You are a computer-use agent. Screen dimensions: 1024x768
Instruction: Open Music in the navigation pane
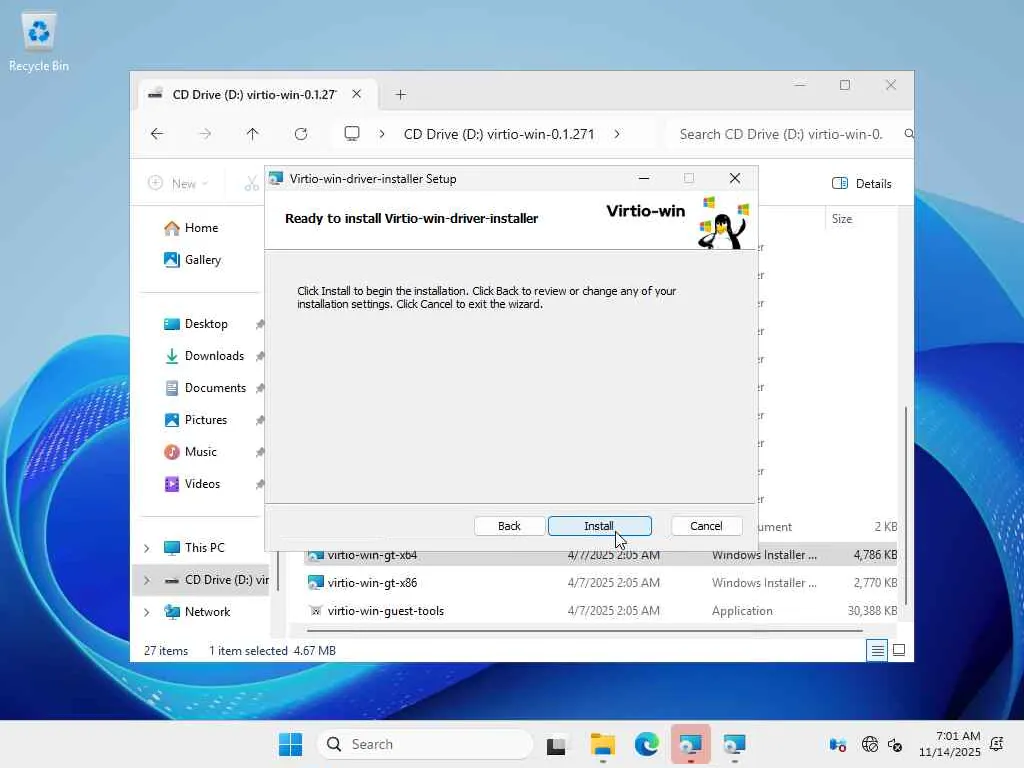tap(200, 452)
